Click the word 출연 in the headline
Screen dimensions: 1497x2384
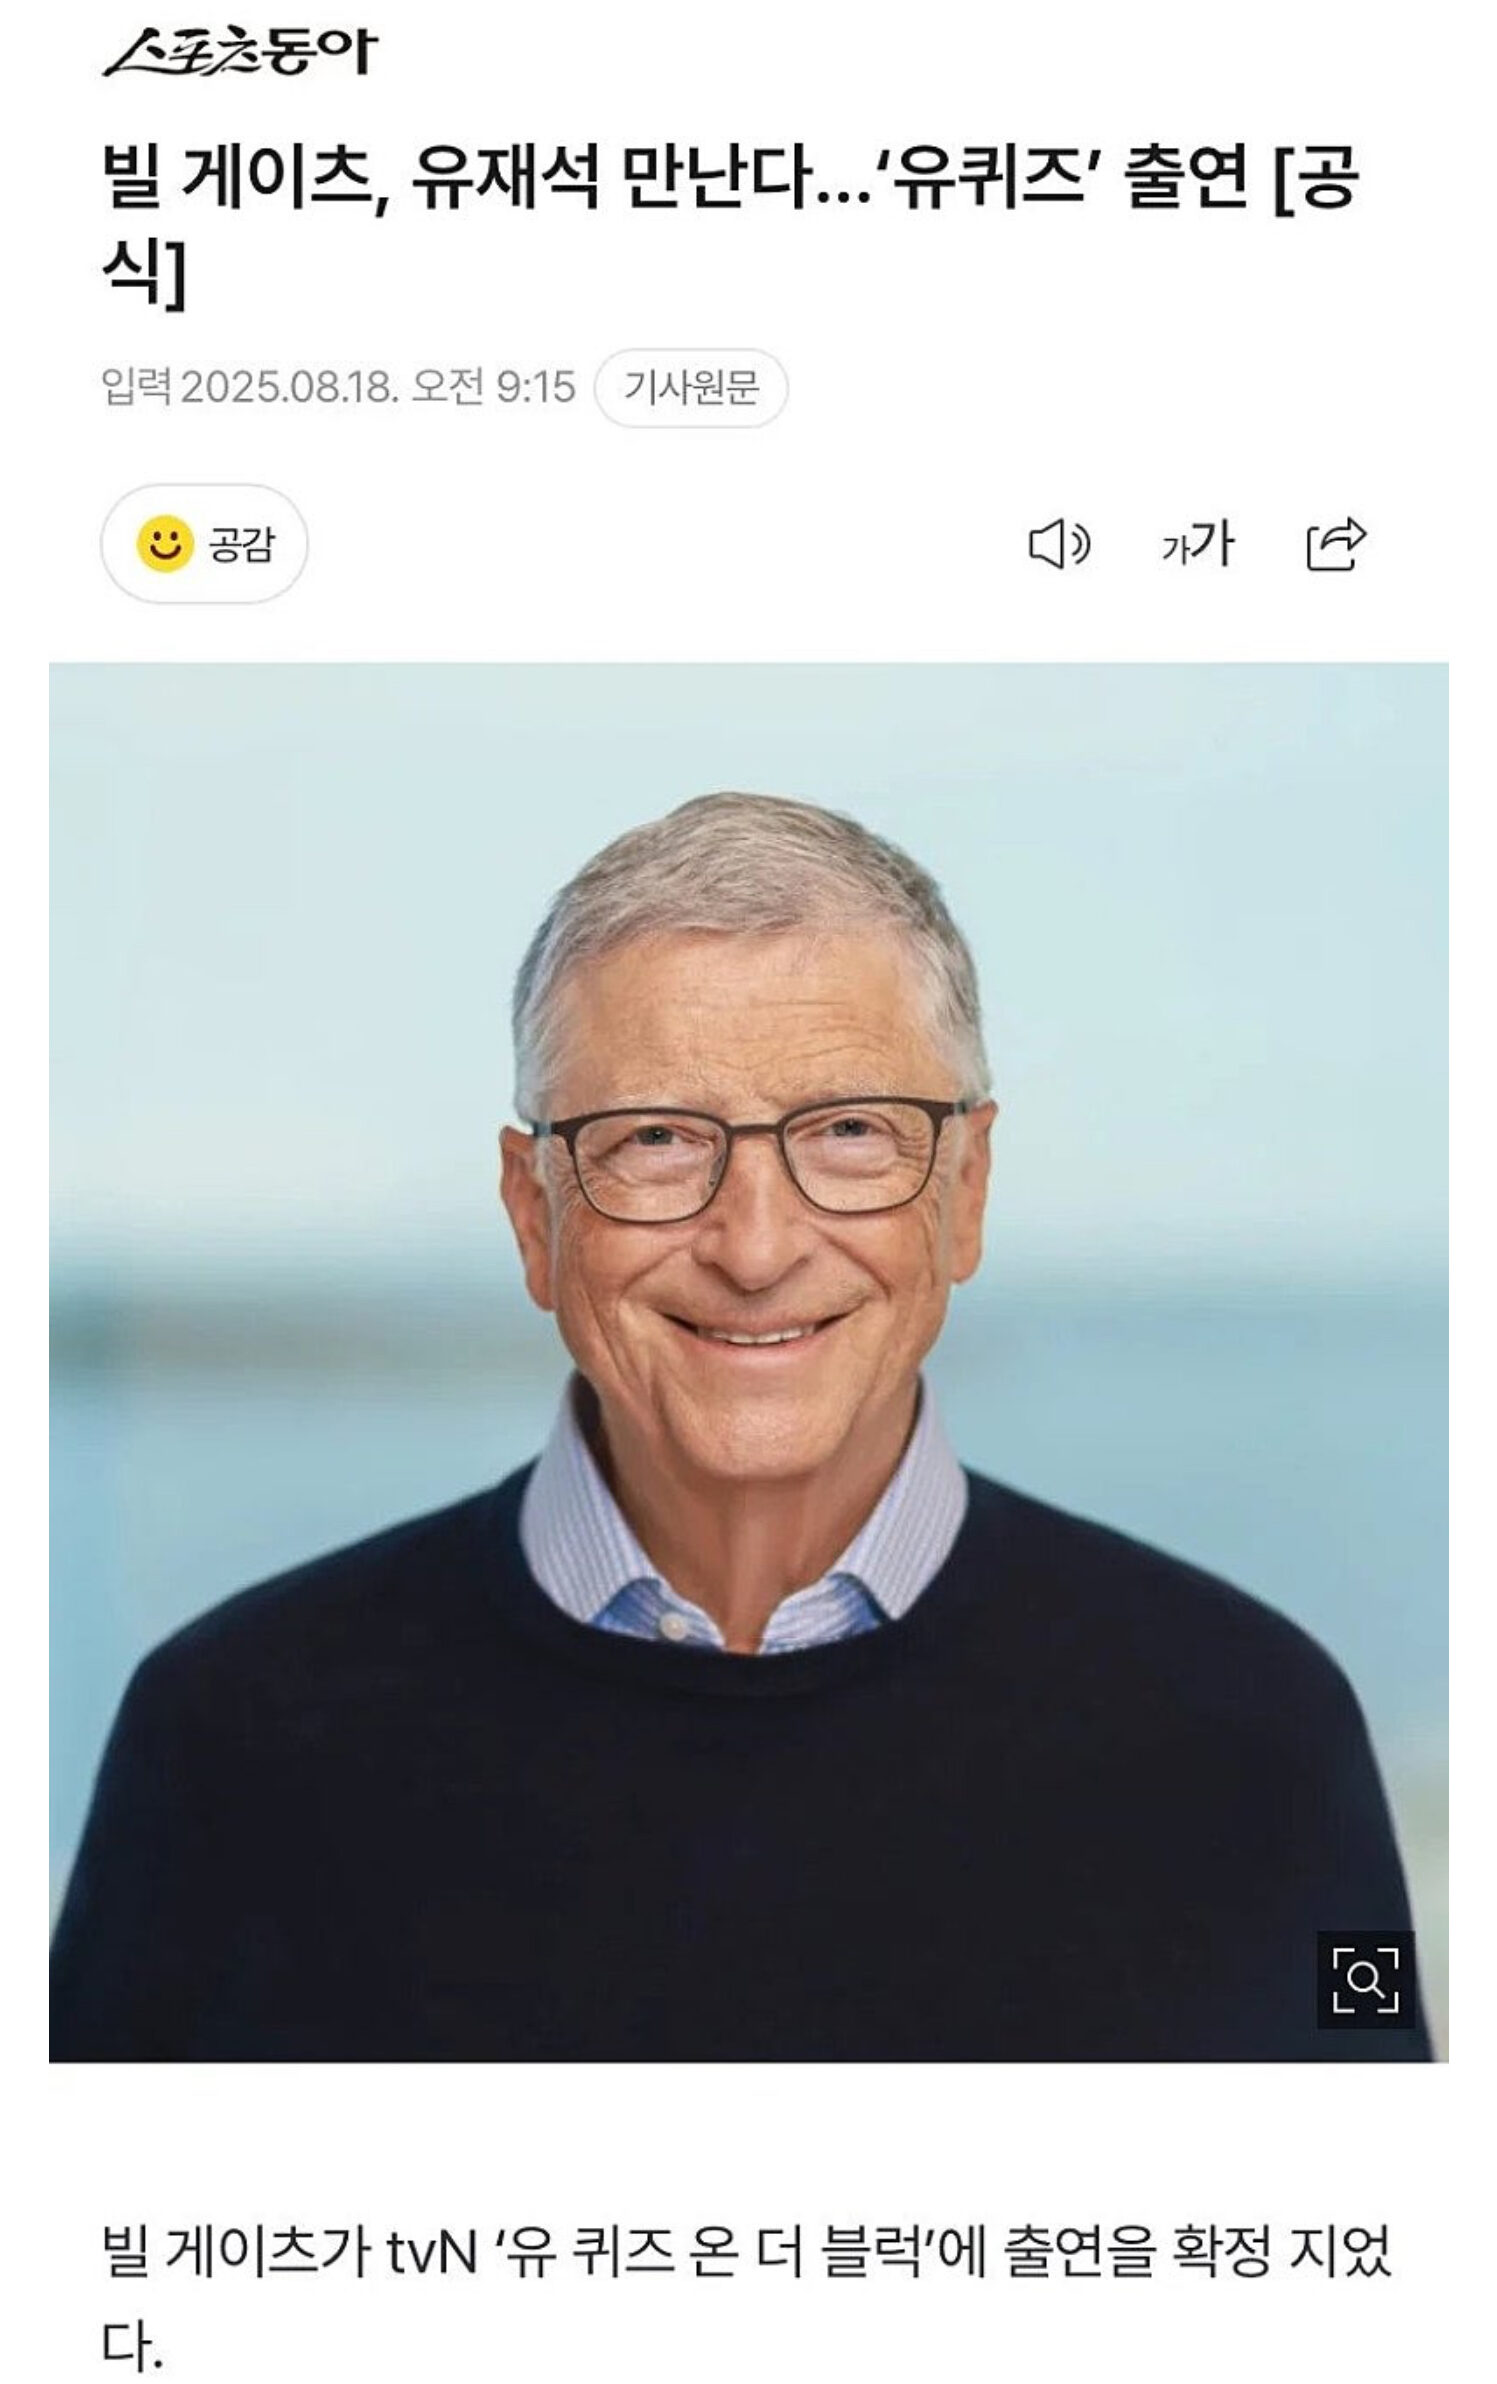(1187, 181)
